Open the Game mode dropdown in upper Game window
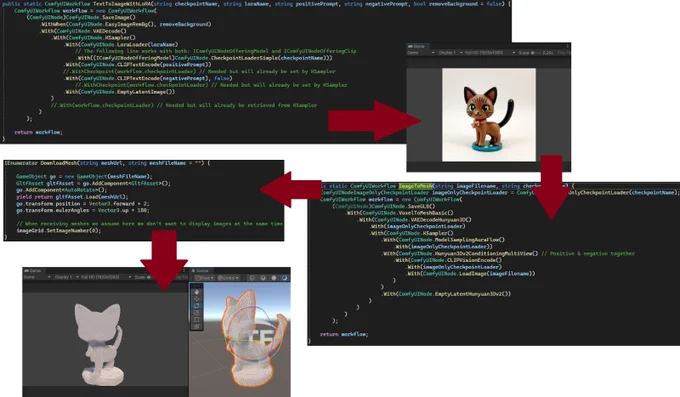 pos(421,52)
